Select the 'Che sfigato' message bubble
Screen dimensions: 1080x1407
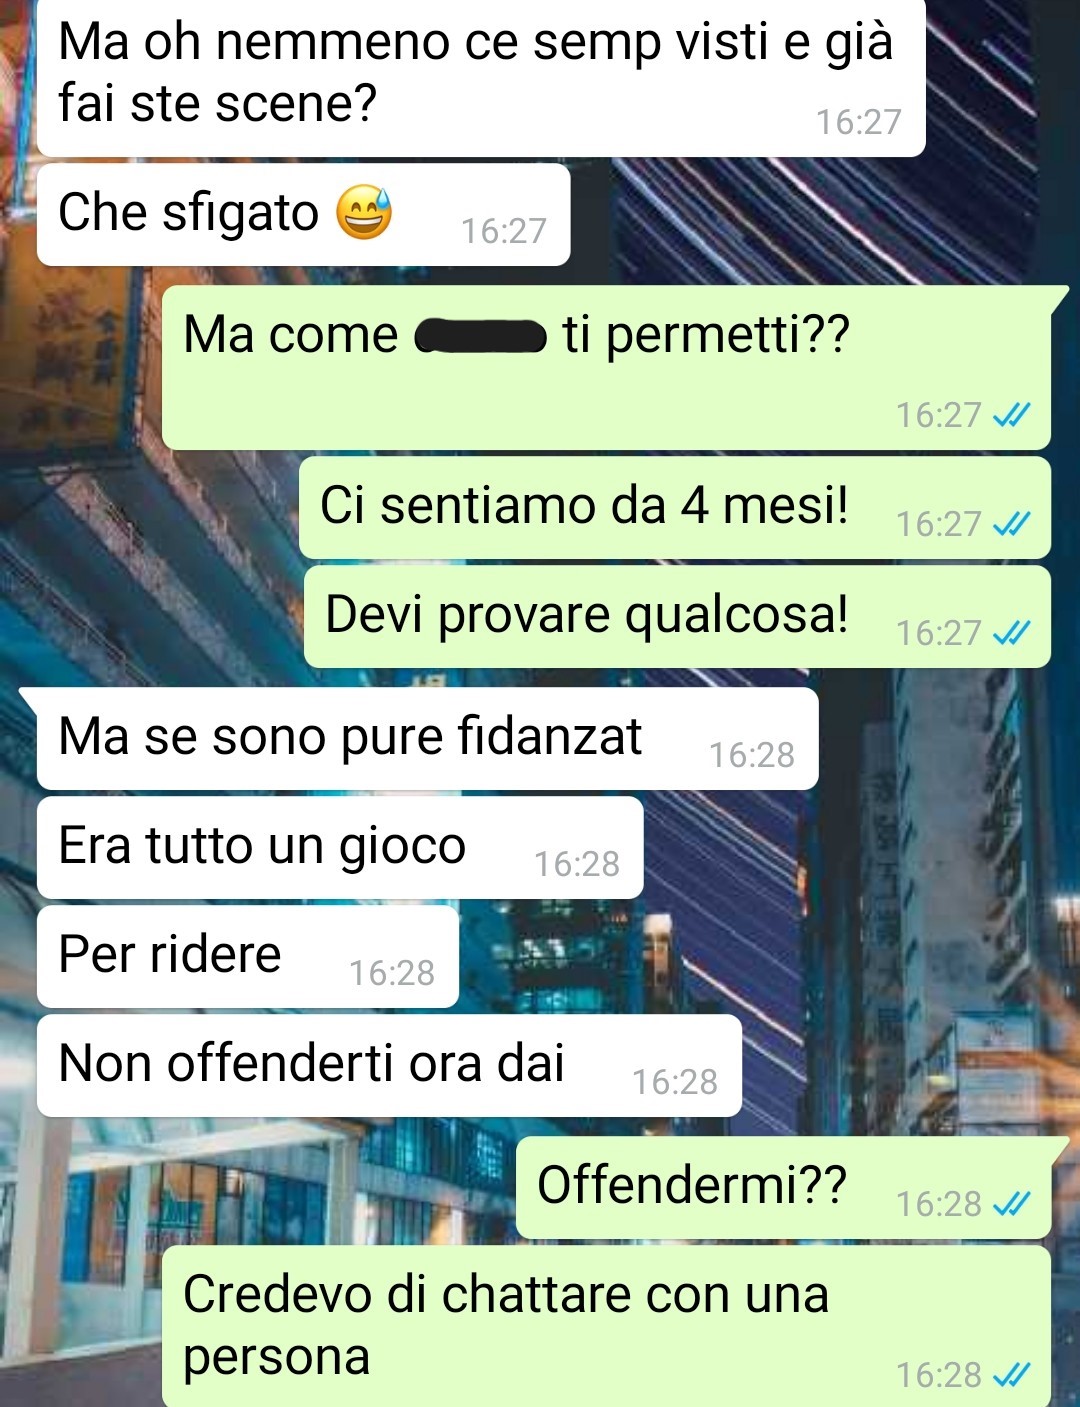coord(303,215)
